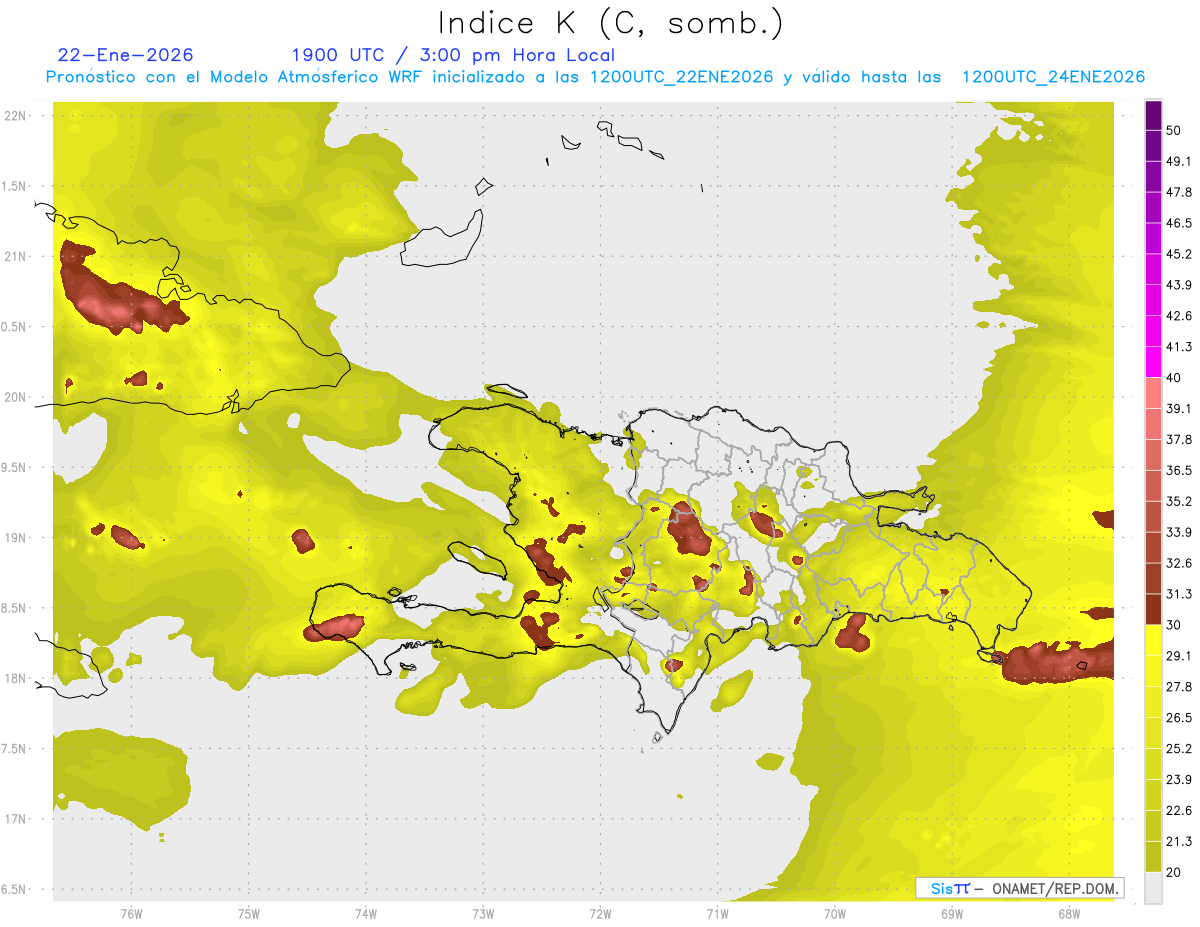
Task: Click the '20' color scale value
Action: coord(1174,873)
